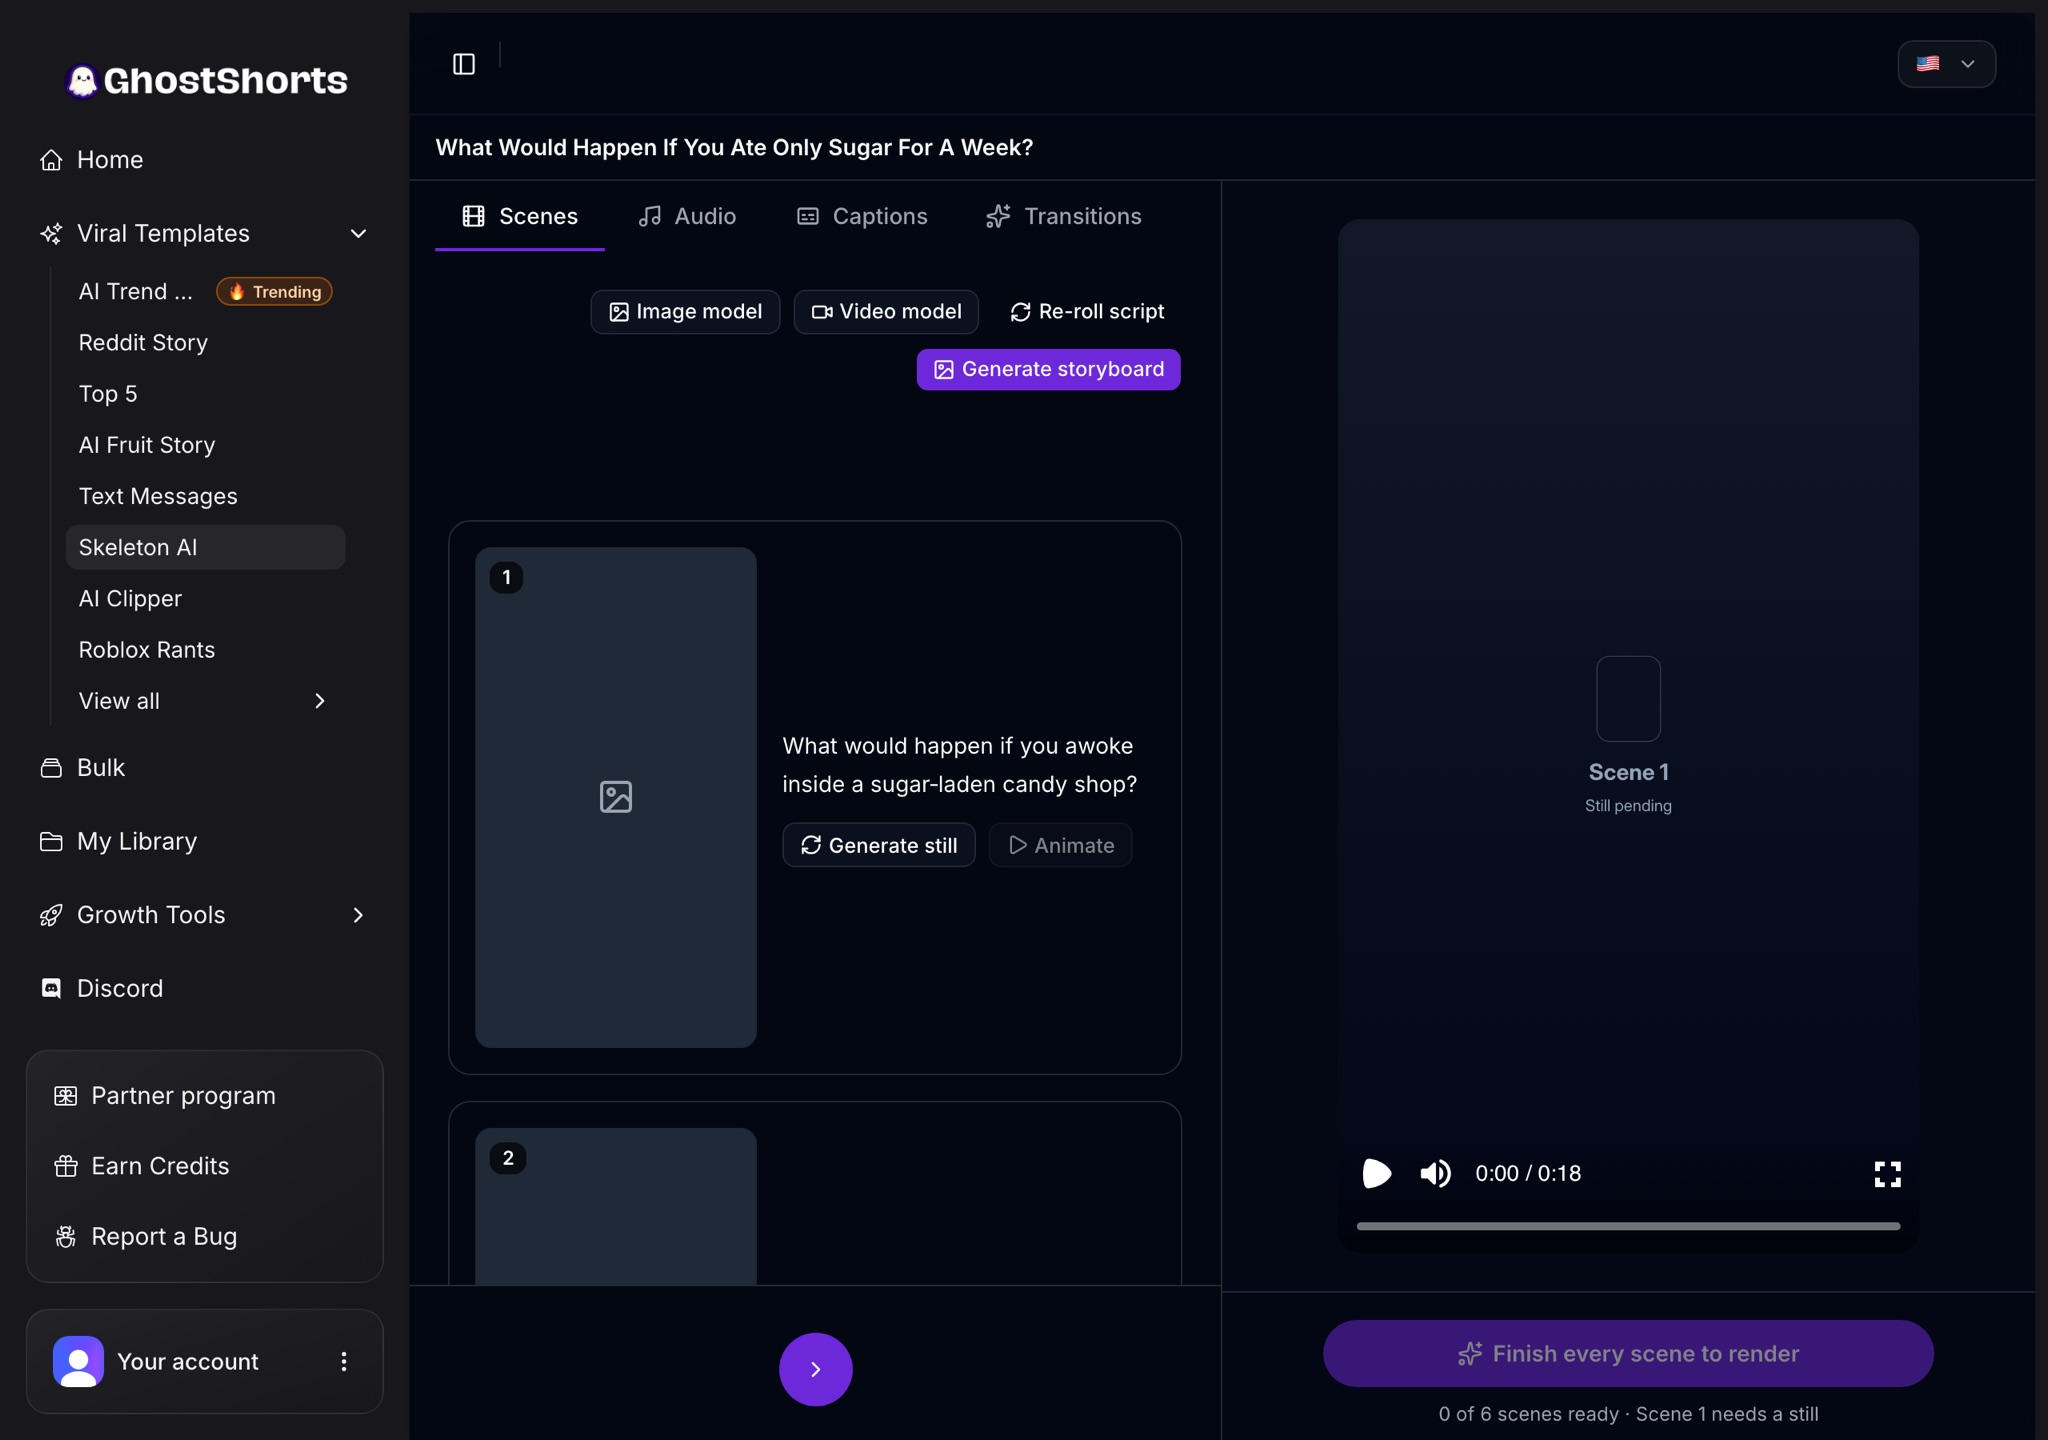The image size is (2048, 1440).
Task: Re-roll the script
Action: tap(1087, 312)
